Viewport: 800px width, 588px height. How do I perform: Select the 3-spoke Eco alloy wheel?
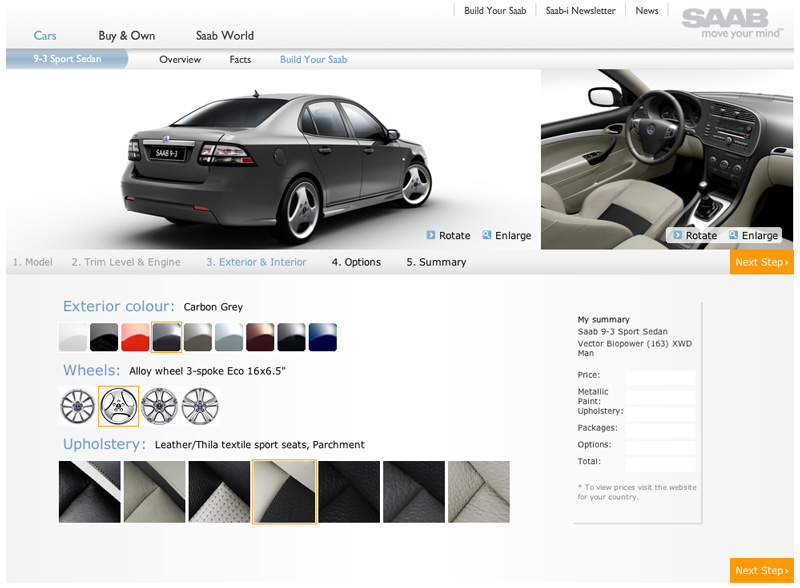click(x=118, y=406)
